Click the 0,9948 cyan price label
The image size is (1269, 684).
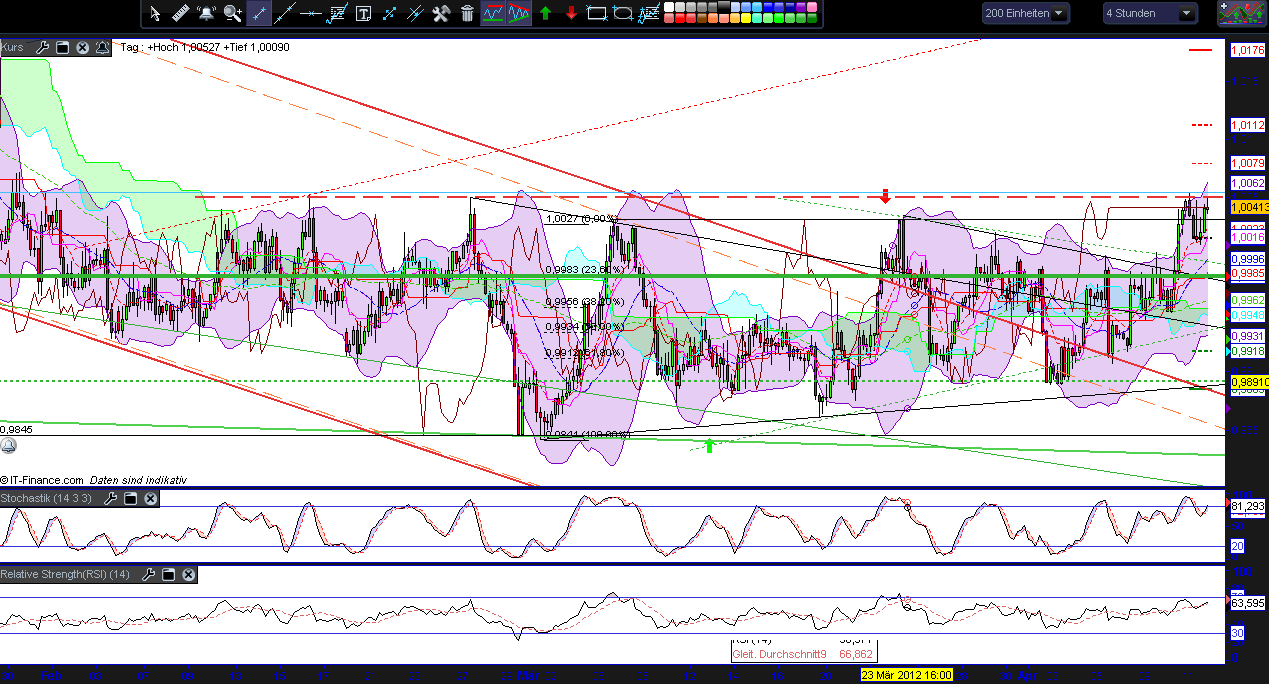coord(1247,315)
